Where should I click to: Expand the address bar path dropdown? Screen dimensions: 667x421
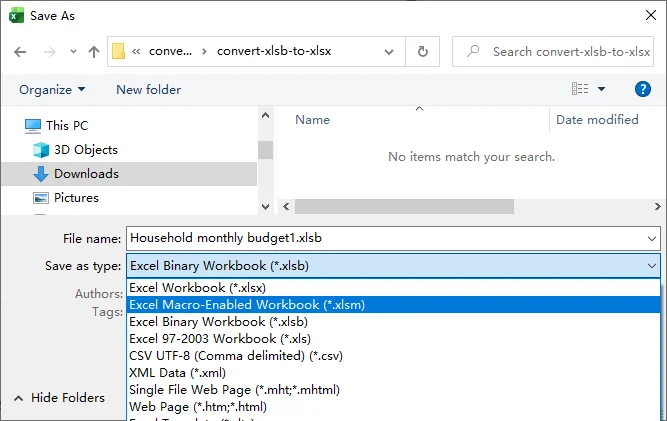(389, 52)
